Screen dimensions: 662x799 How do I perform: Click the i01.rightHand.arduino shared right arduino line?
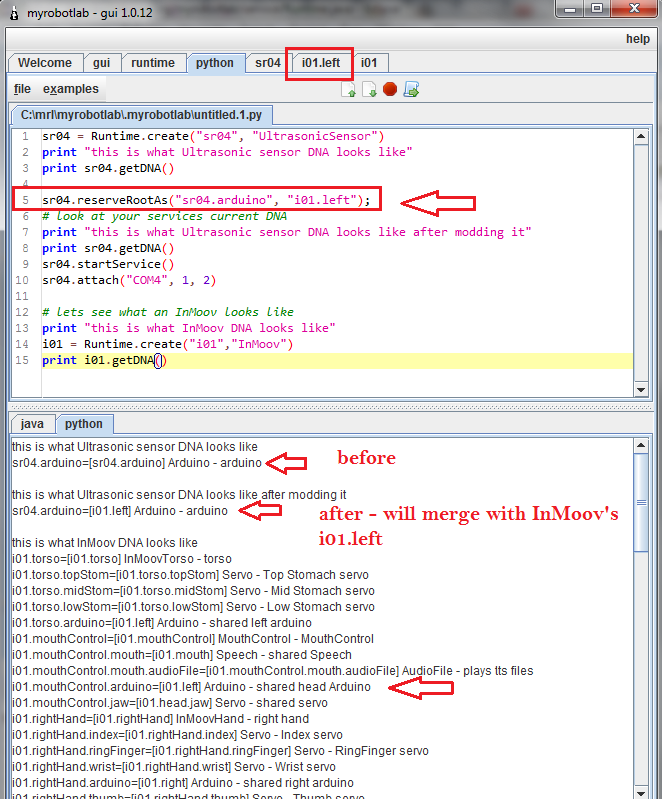[x=183, y=783]
